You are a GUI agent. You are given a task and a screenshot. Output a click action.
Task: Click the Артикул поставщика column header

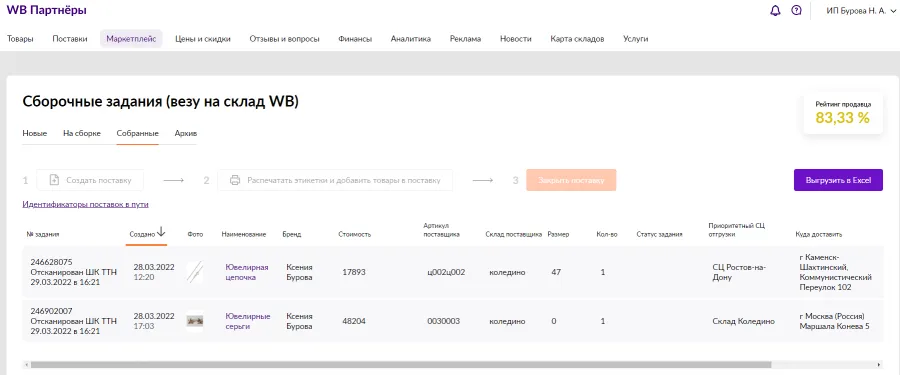coord(442,230)
